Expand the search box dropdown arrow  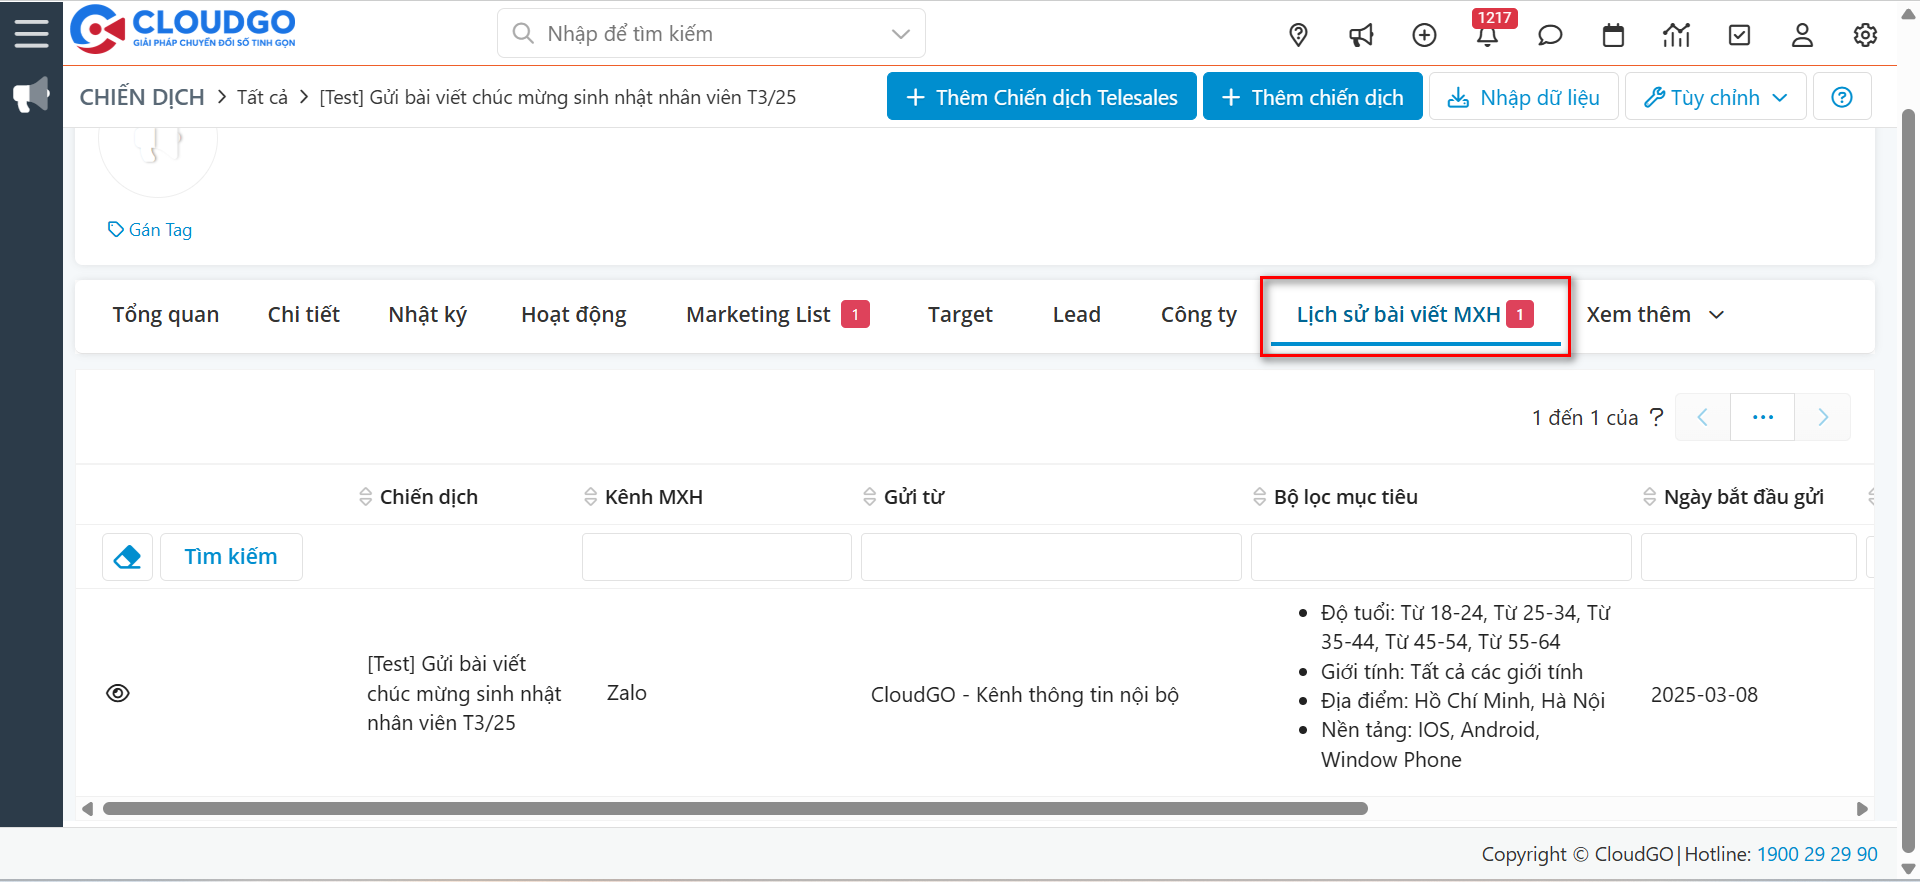pos(900,34)
